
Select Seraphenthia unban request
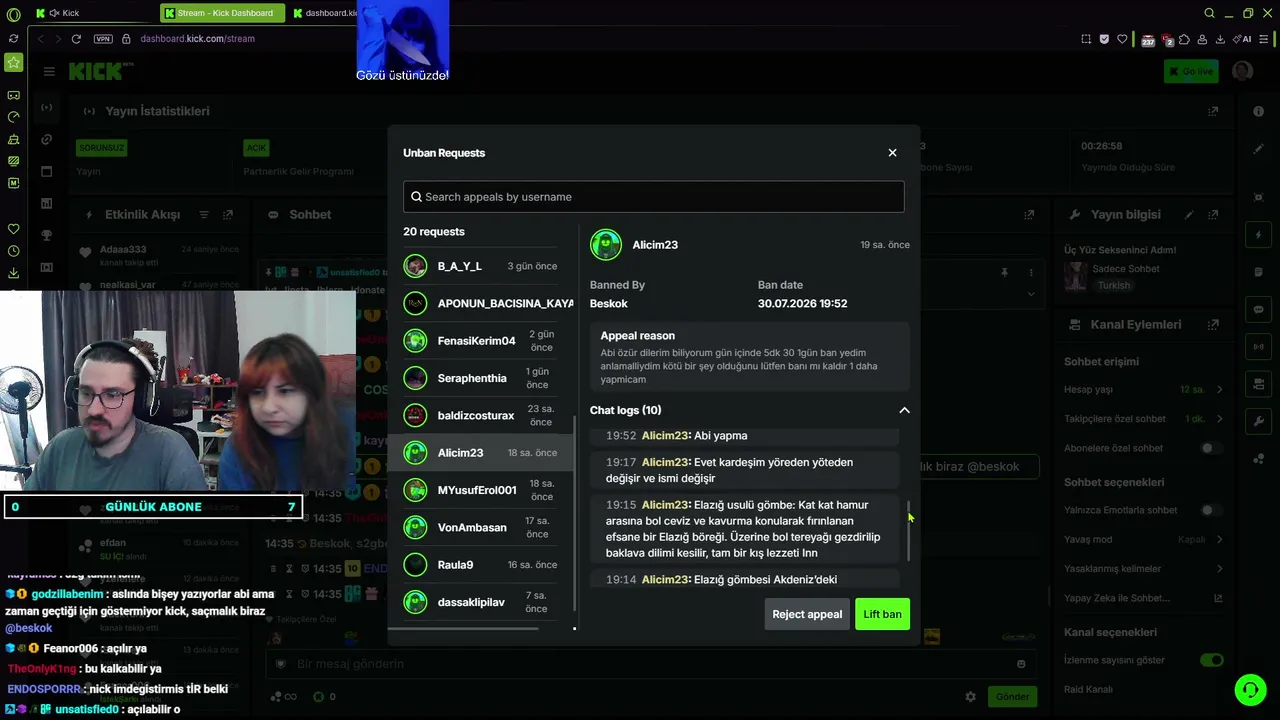coord(481,378)
